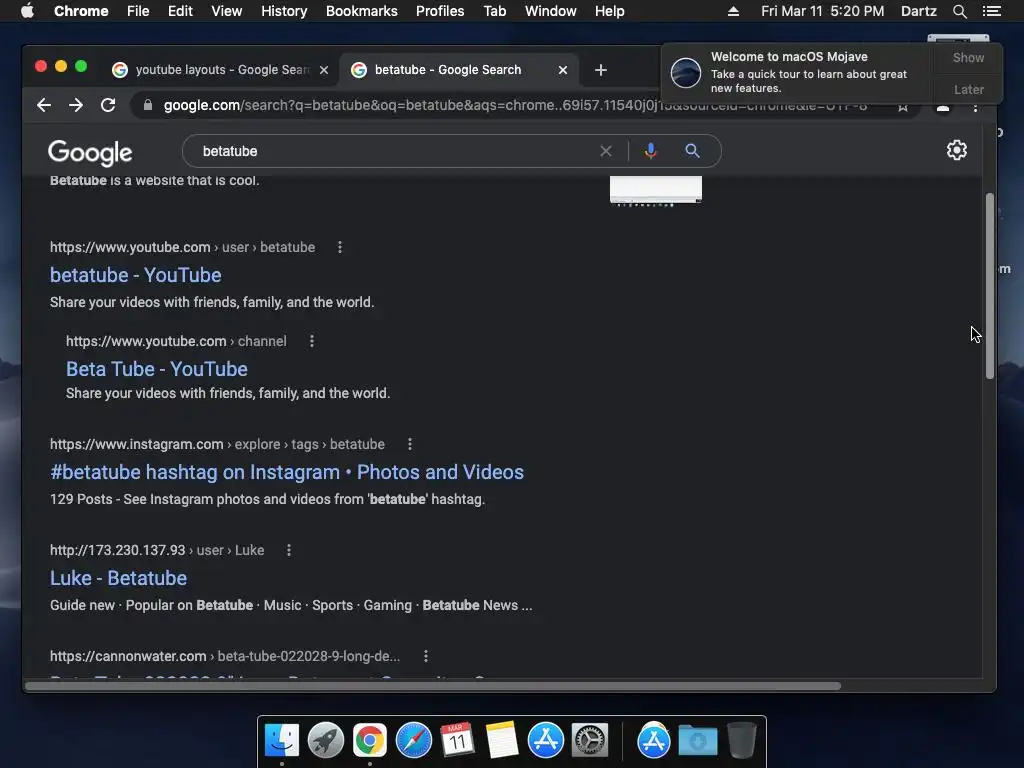
Task: Open Downloads folder in the Dock
Action: click(x=697, y=741)
